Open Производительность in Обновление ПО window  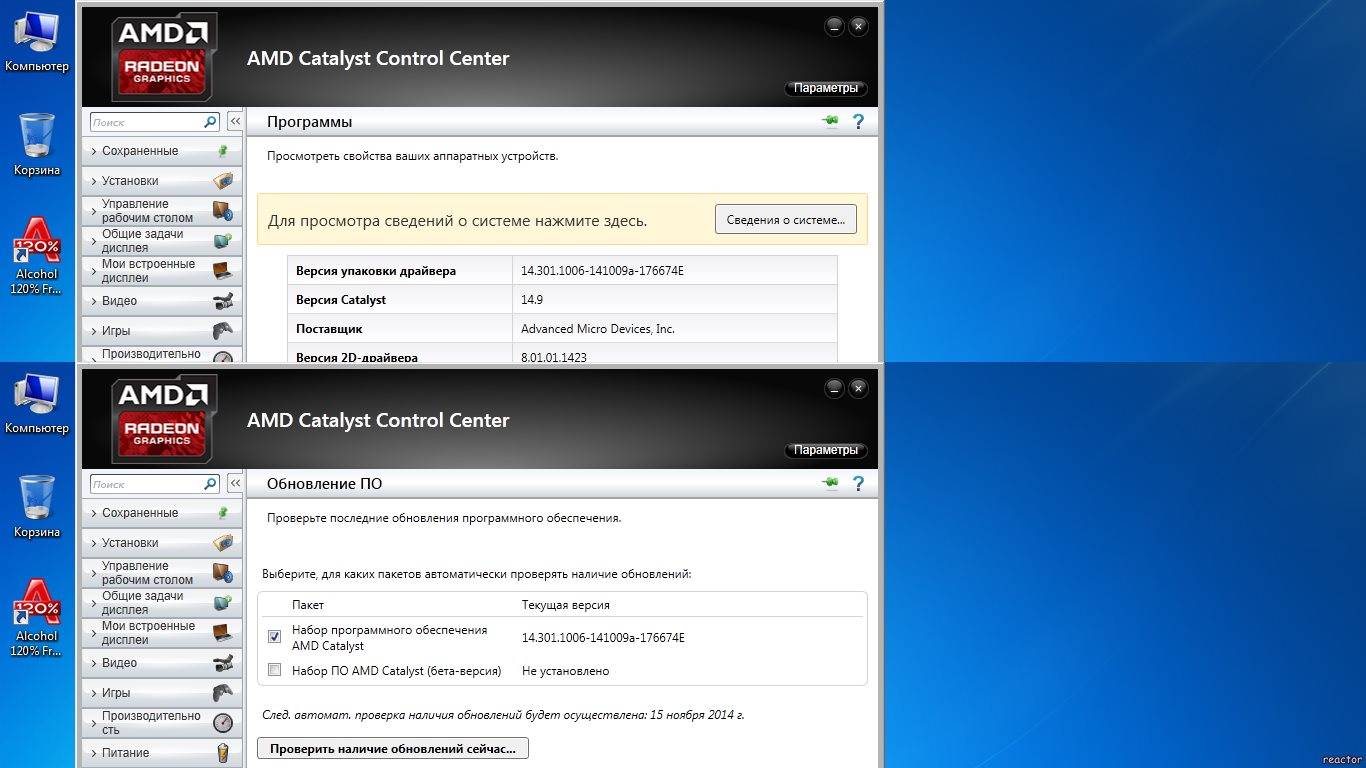(x=162, y=723)
